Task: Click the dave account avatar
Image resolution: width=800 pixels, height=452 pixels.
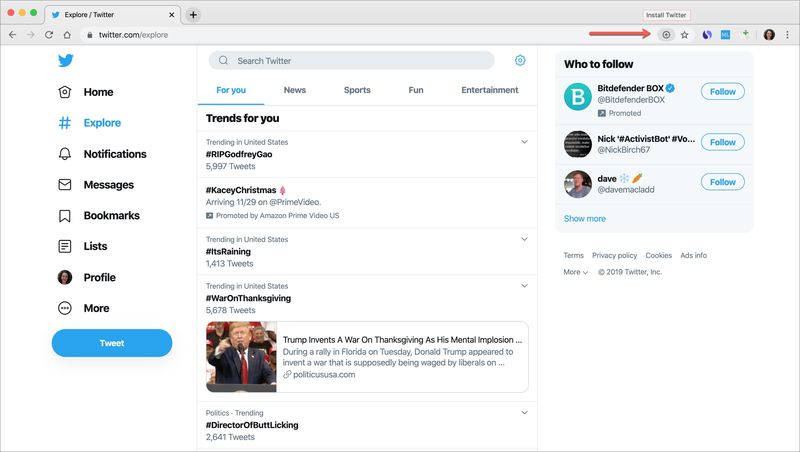Action: [x=578, y=184]
